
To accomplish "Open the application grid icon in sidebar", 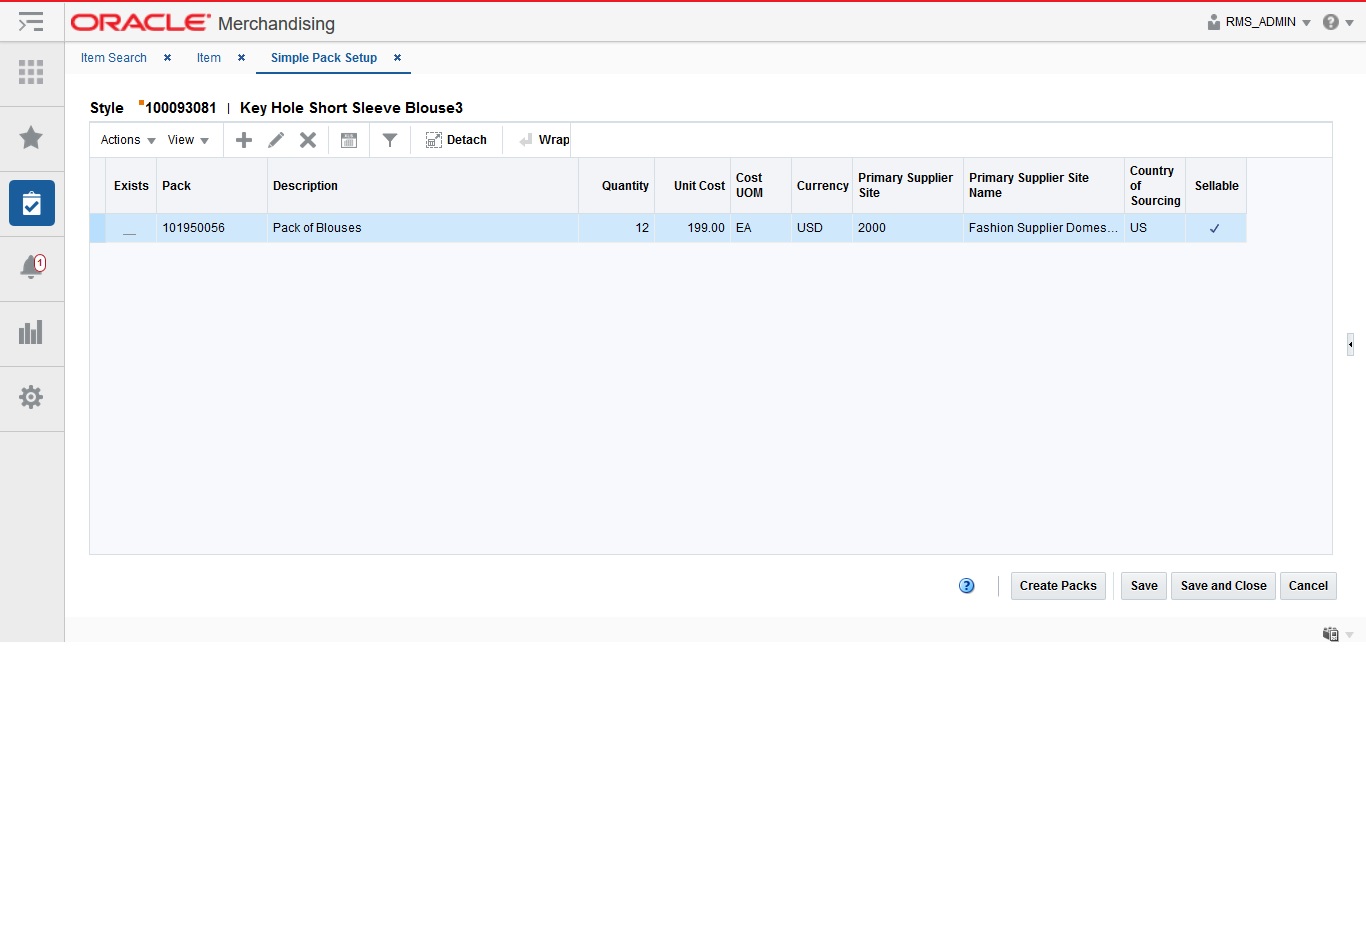I will (x=31, y=72).
